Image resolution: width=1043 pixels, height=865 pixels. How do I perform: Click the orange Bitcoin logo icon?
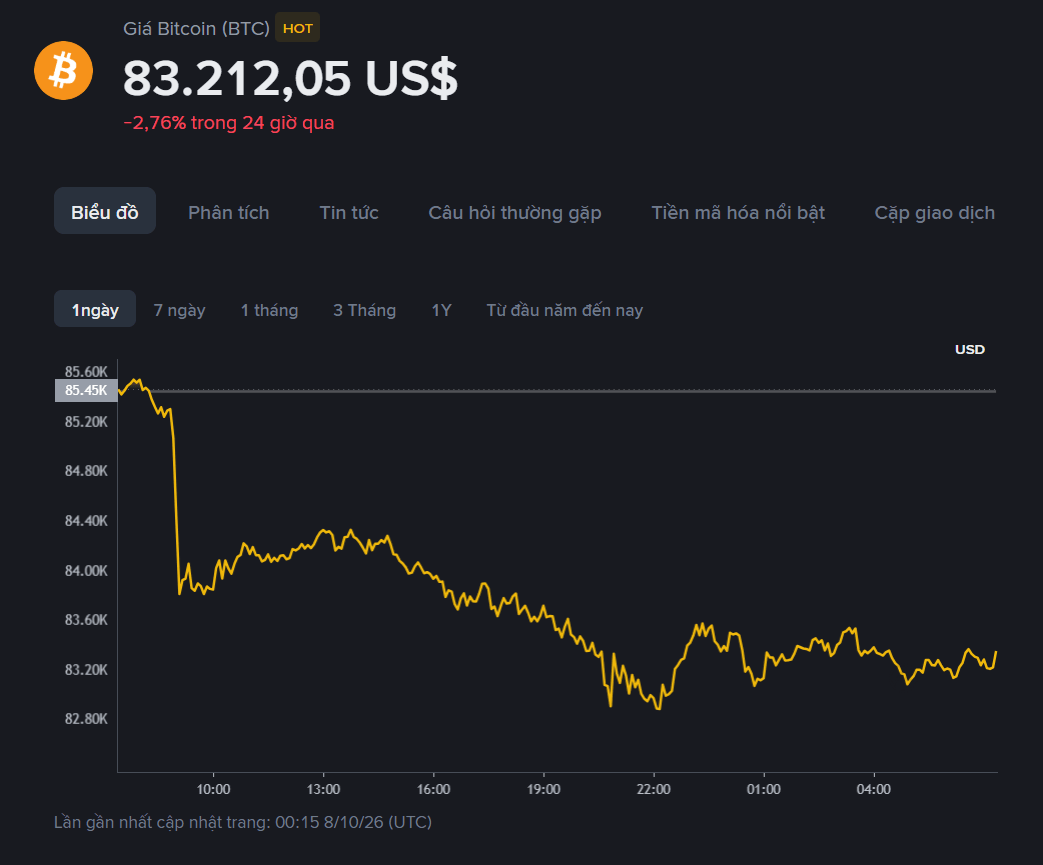pos(63,71)
